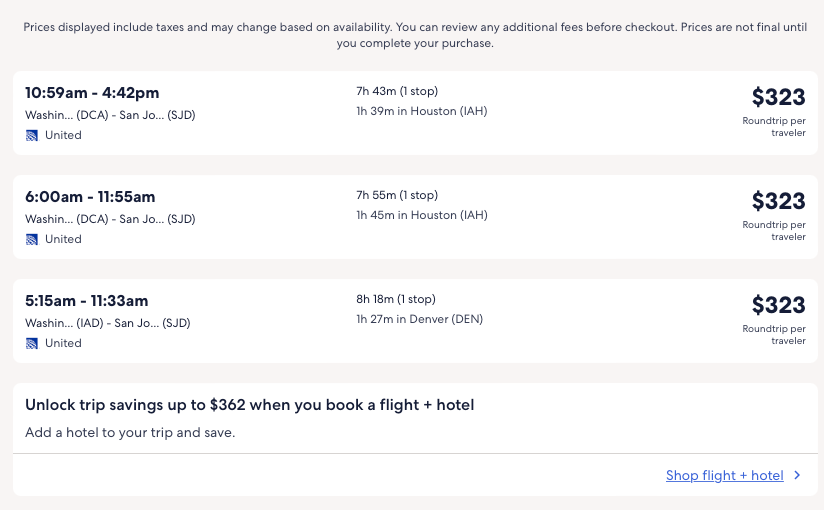The height and width of the screenshot is (510, 824).
Task: Click the Add a hotel to your trip text
Action: 130,433
